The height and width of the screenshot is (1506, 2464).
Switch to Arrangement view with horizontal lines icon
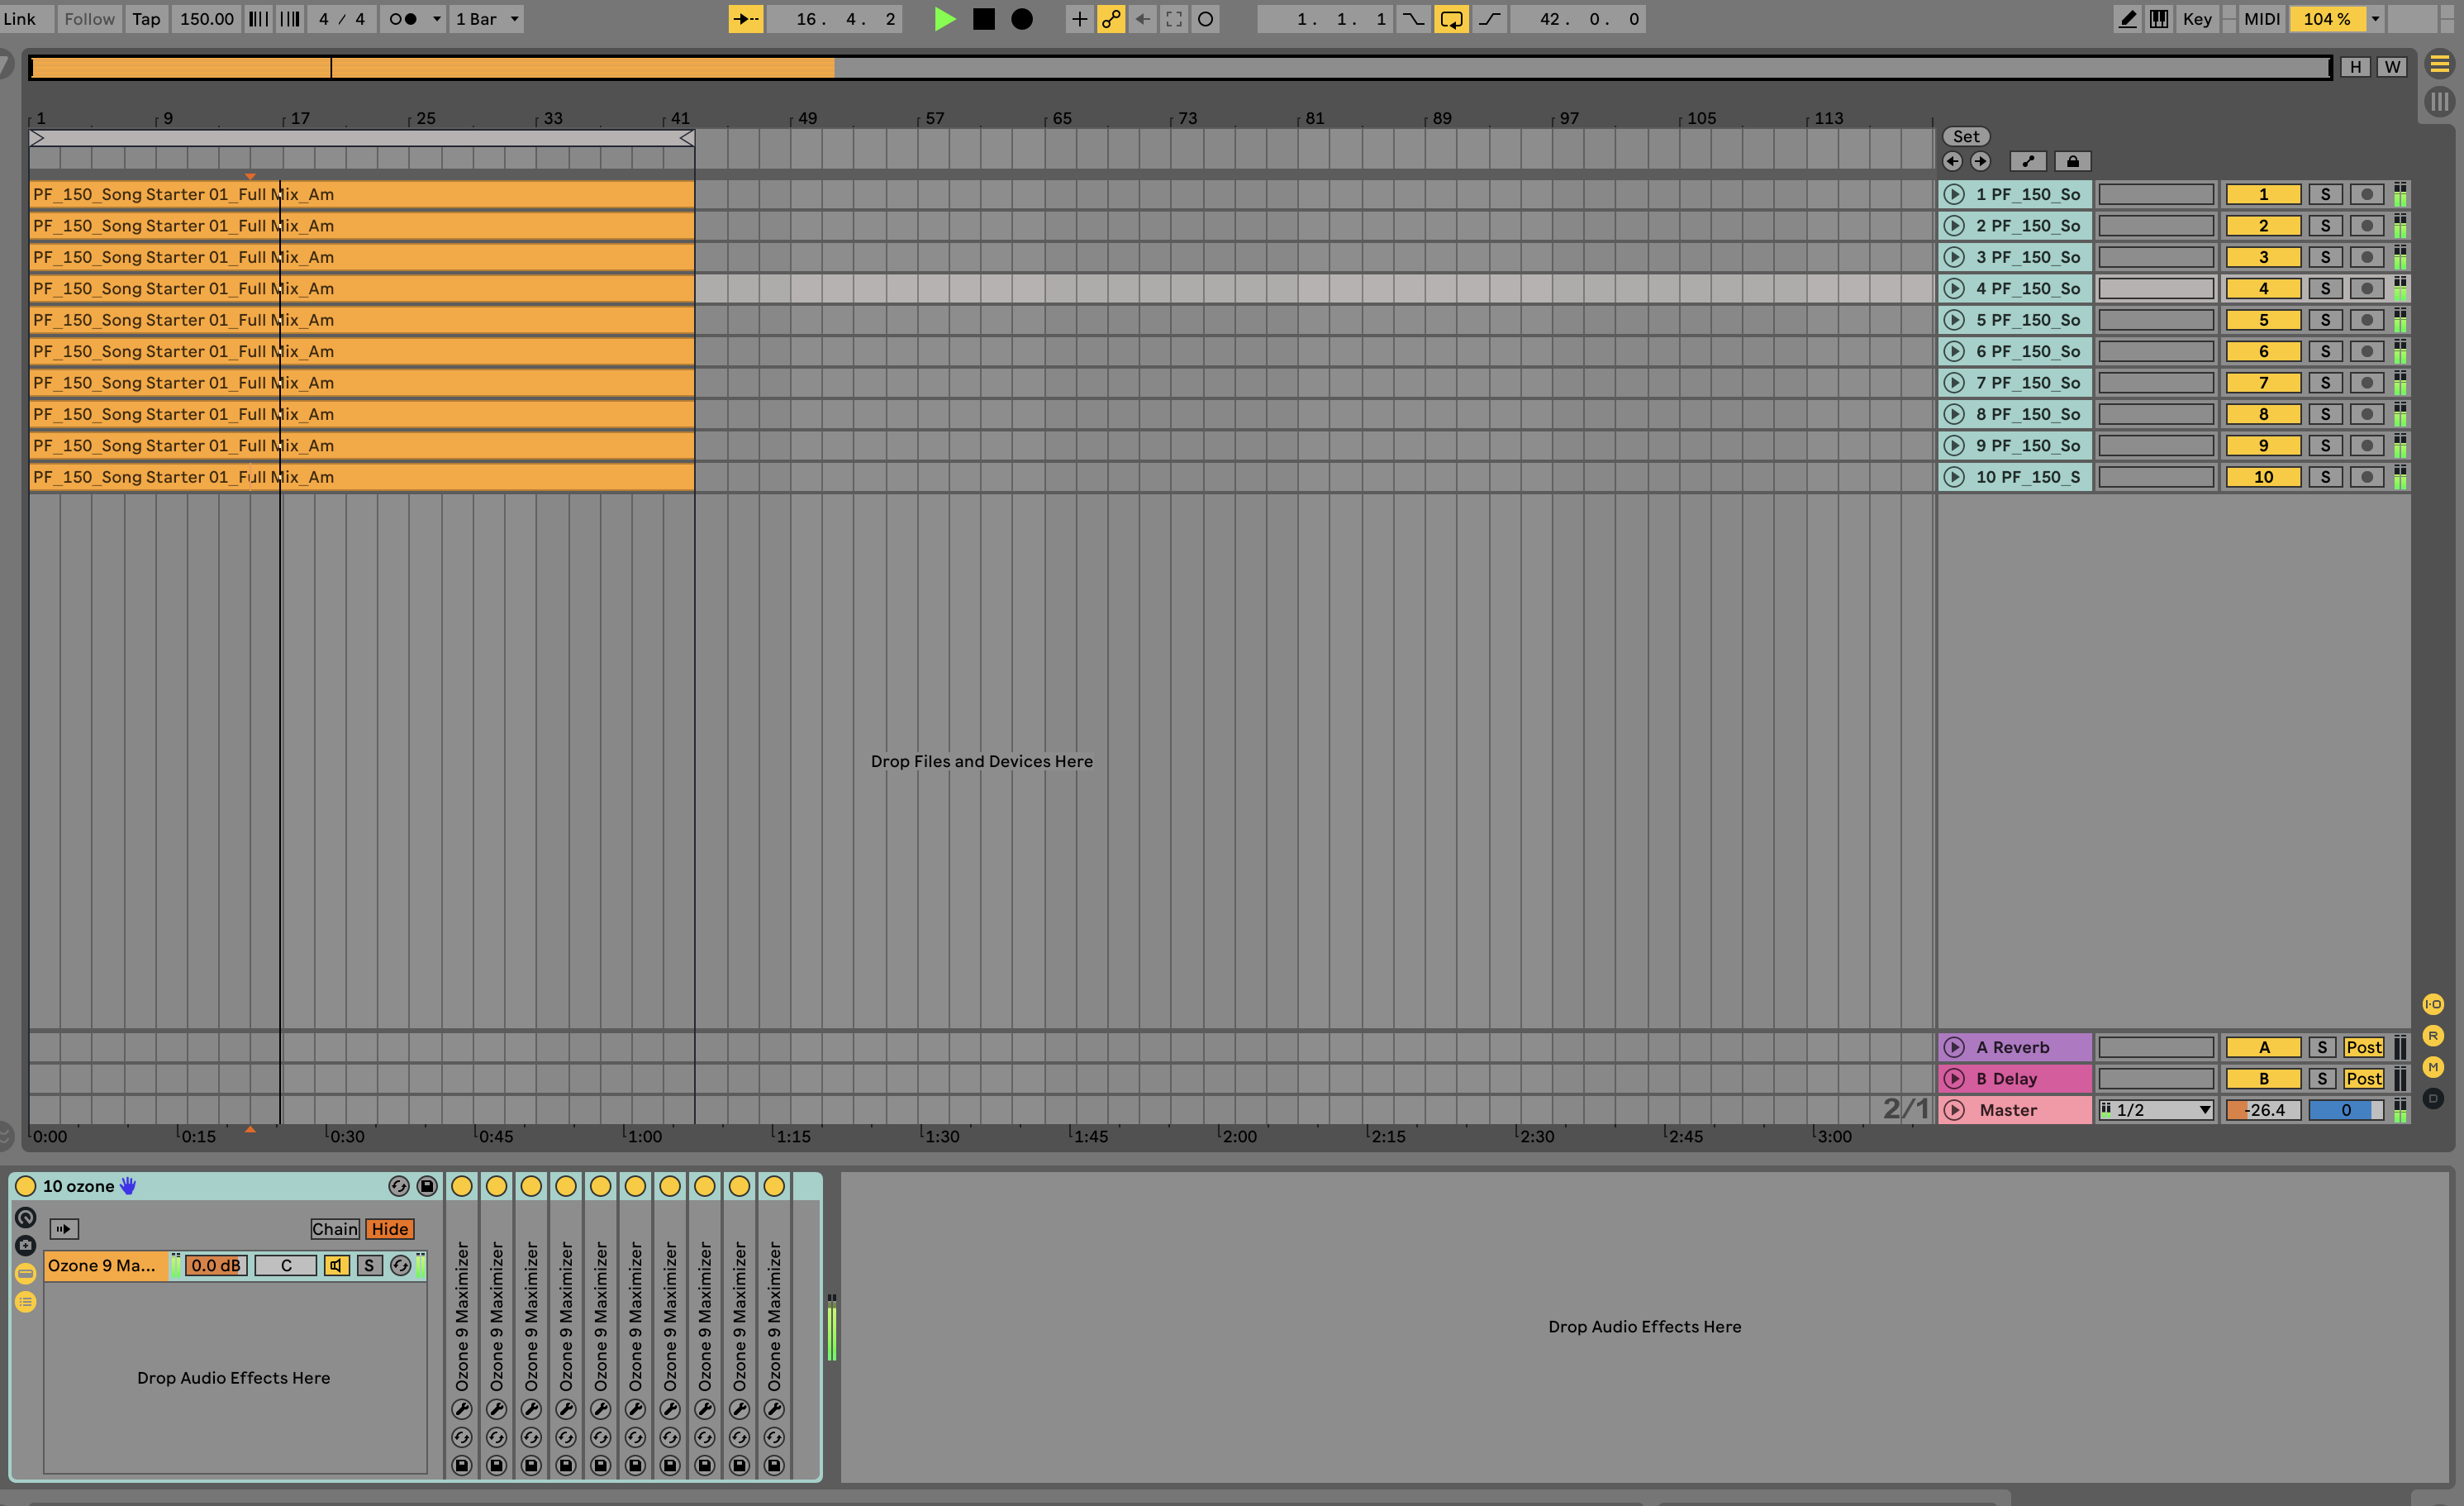[x=2440, y=65]
